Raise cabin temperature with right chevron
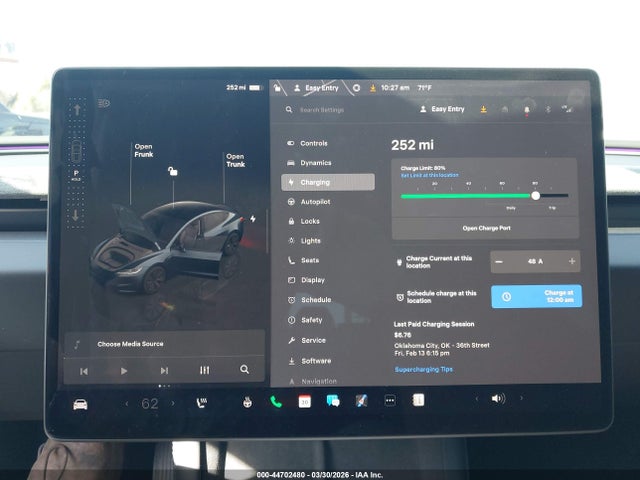This screenshot has width=640, height=480. 173,403
